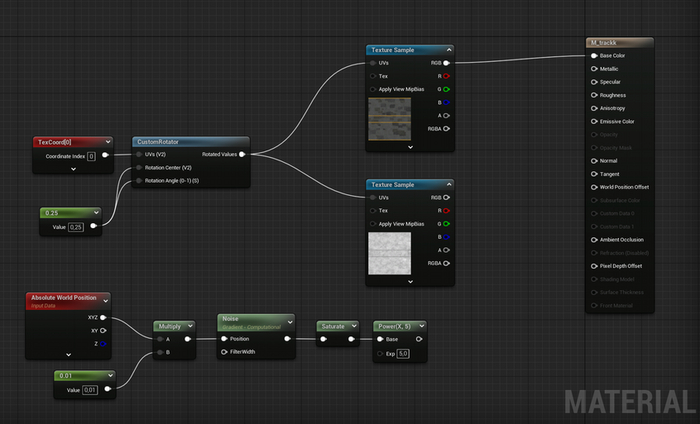Click red R output pin of top Texture Sample
The width and height of the screenshot is (700, 424).
pyautogui.click(x=446, y=75)
